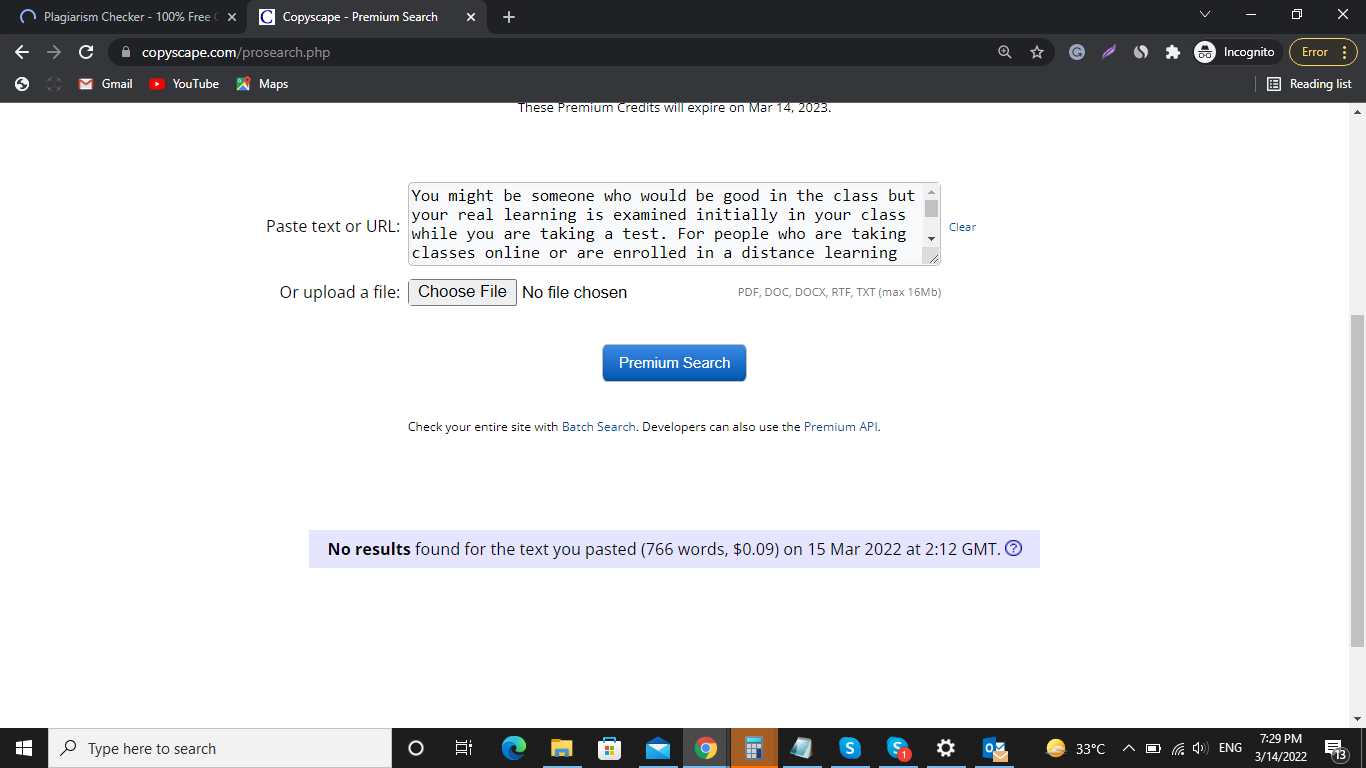Open the tab search chevron

(x=1204, y=14)
